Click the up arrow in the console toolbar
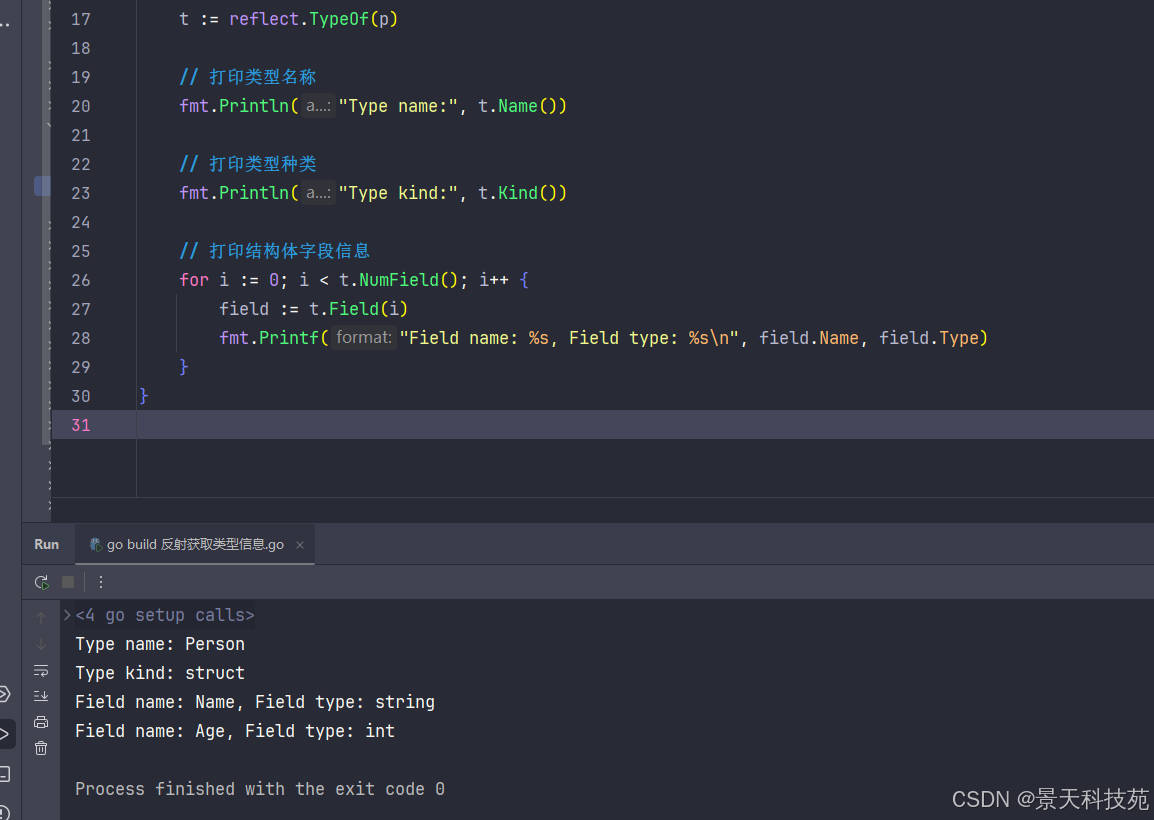Viewport: 1154px width, 820px height. (x=41, y=618)
